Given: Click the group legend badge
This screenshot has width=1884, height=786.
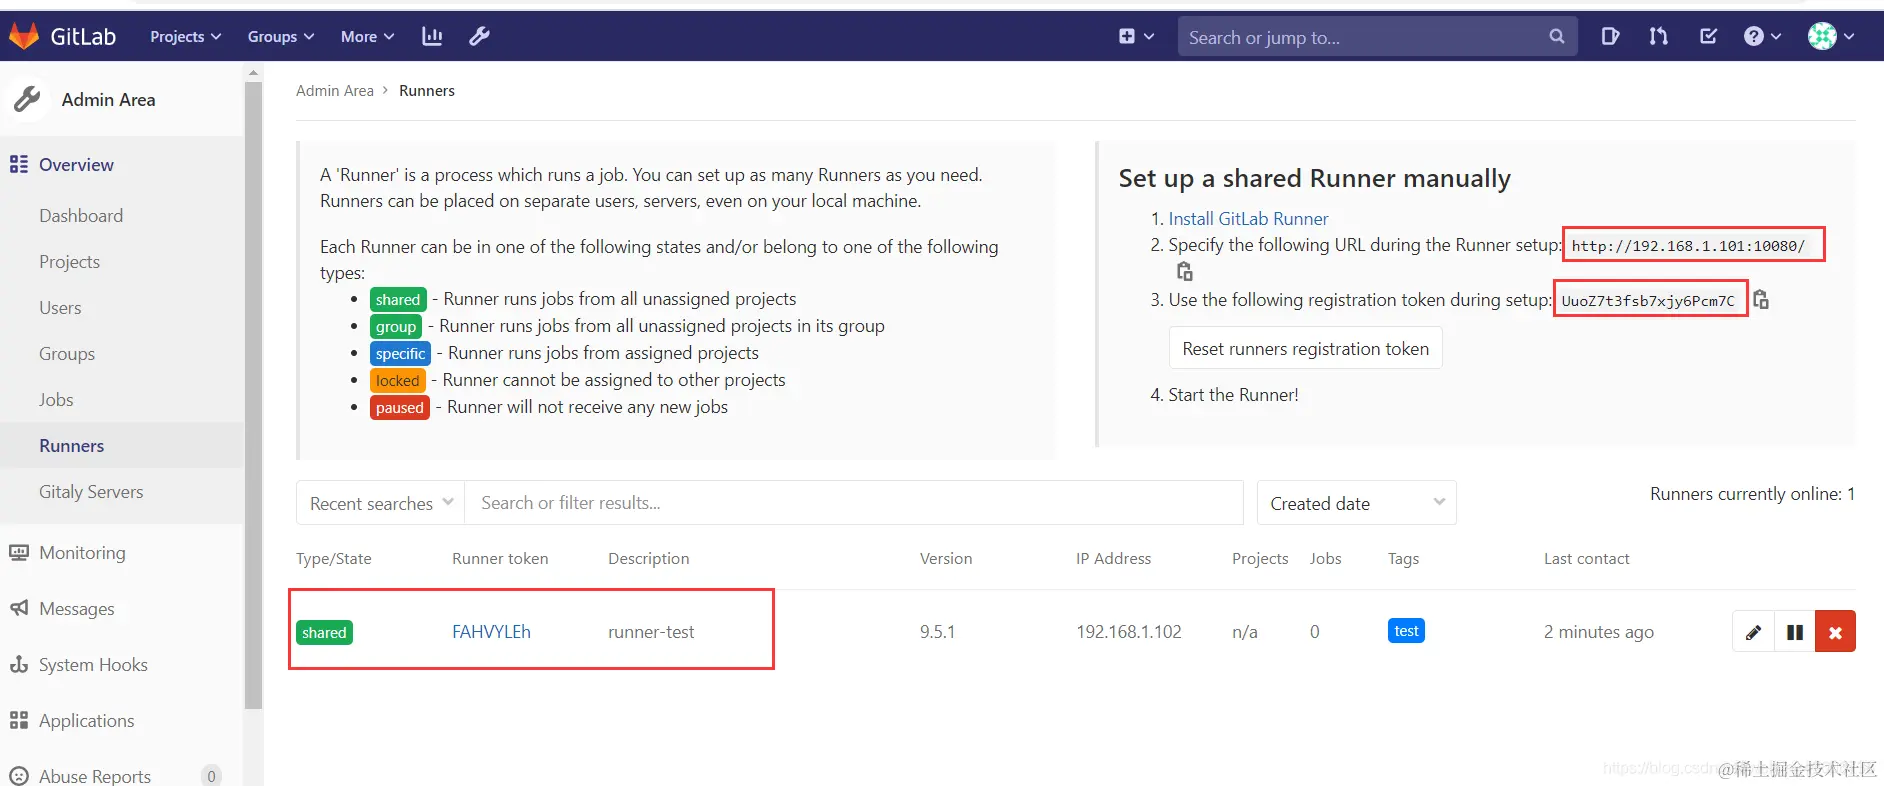Looking at the screenshot, I should click(x=396, y=326).
